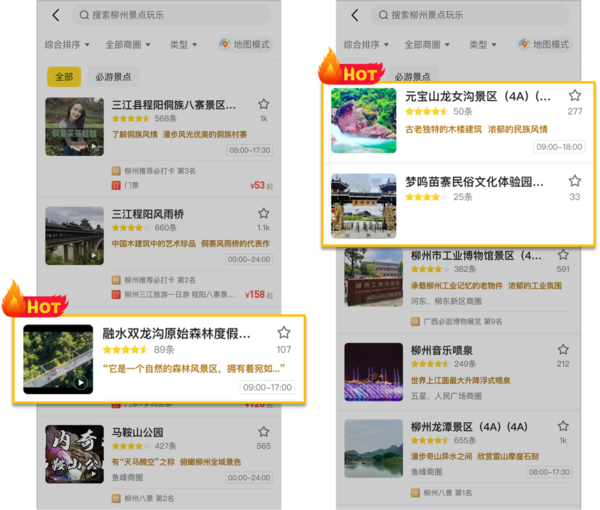Click the magnifier icon in the left search bar
This screenshot has width=600, height=510.
point(83,15)
